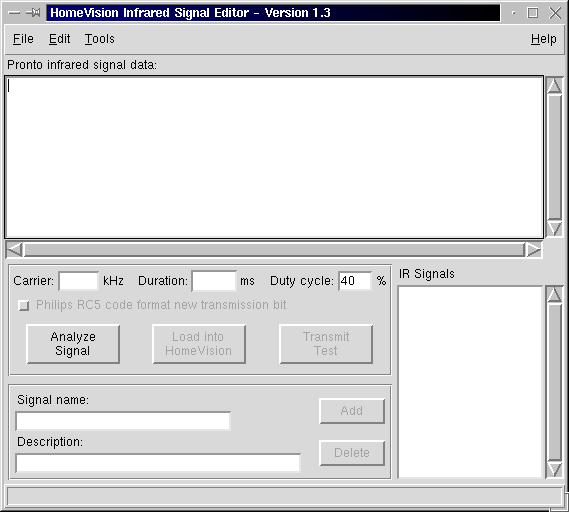Click the signal data vertical scrollbar track

click(x=554, y=157)
